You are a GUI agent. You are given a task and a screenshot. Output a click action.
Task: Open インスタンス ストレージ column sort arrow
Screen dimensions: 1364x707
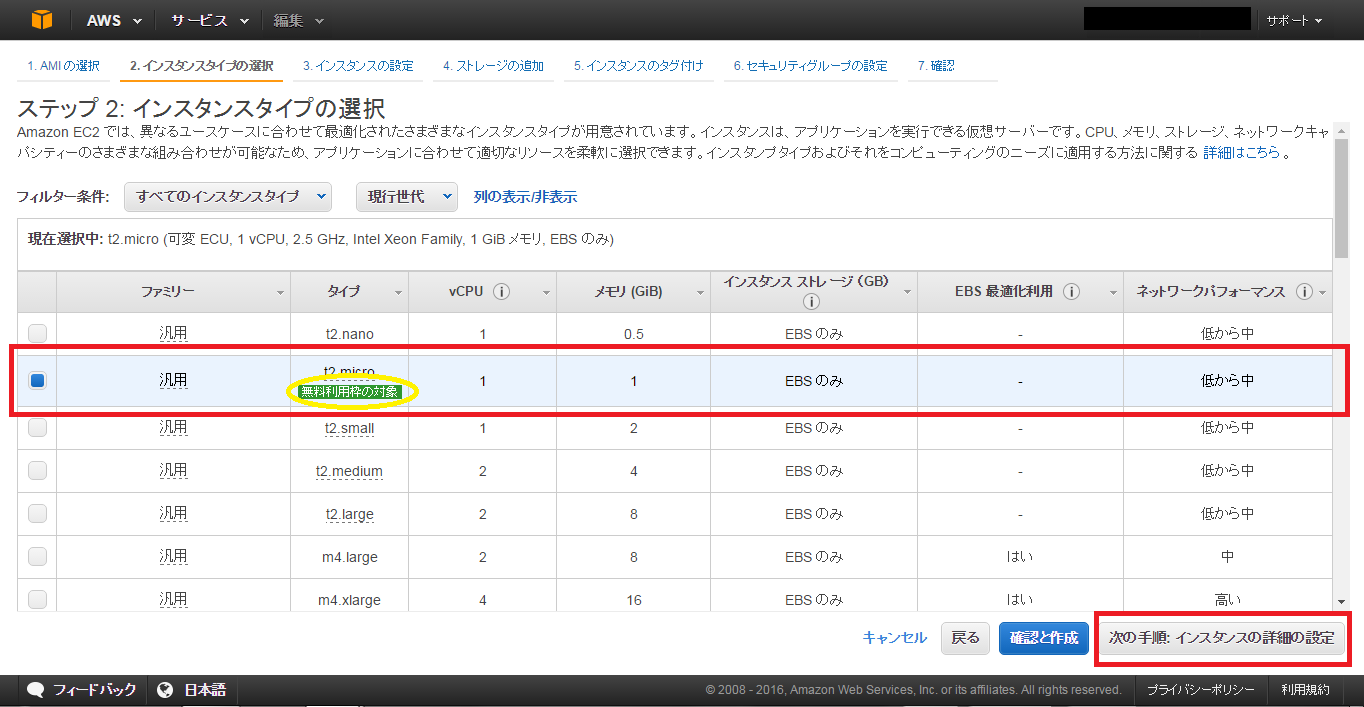tap(906, 292)
